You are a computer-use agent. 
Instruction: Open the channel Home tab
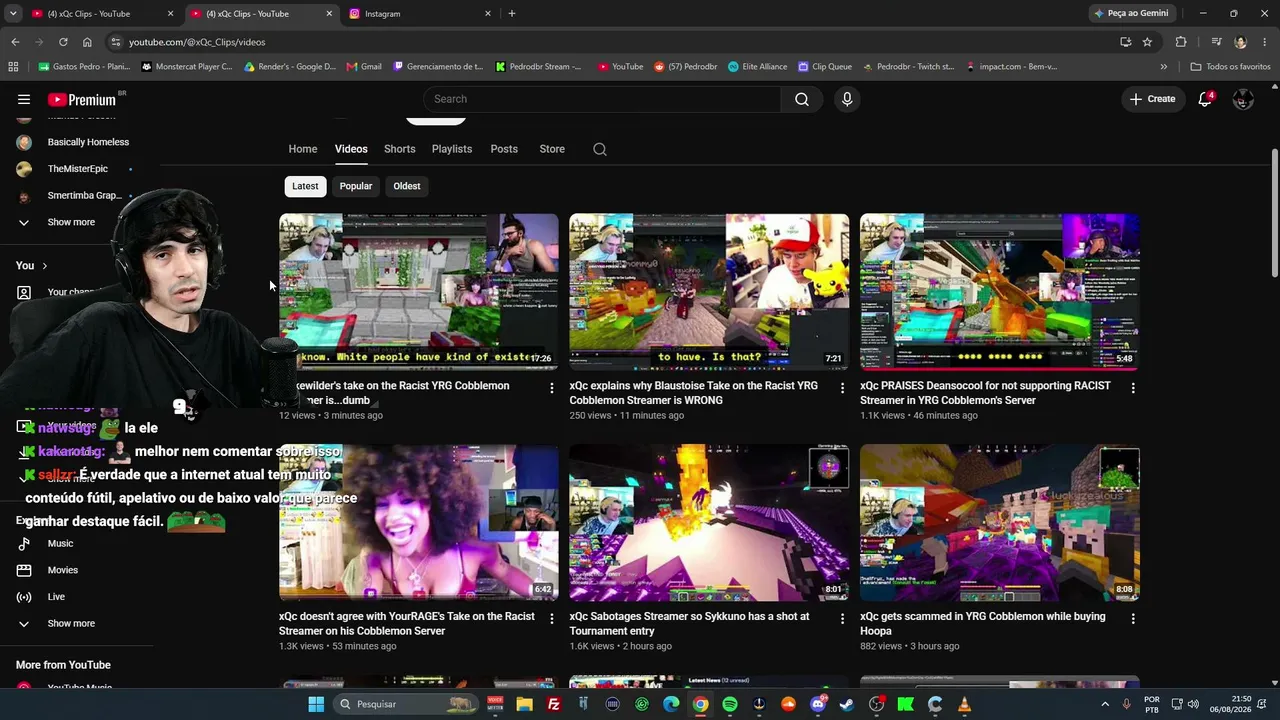(x=303, y=149)
